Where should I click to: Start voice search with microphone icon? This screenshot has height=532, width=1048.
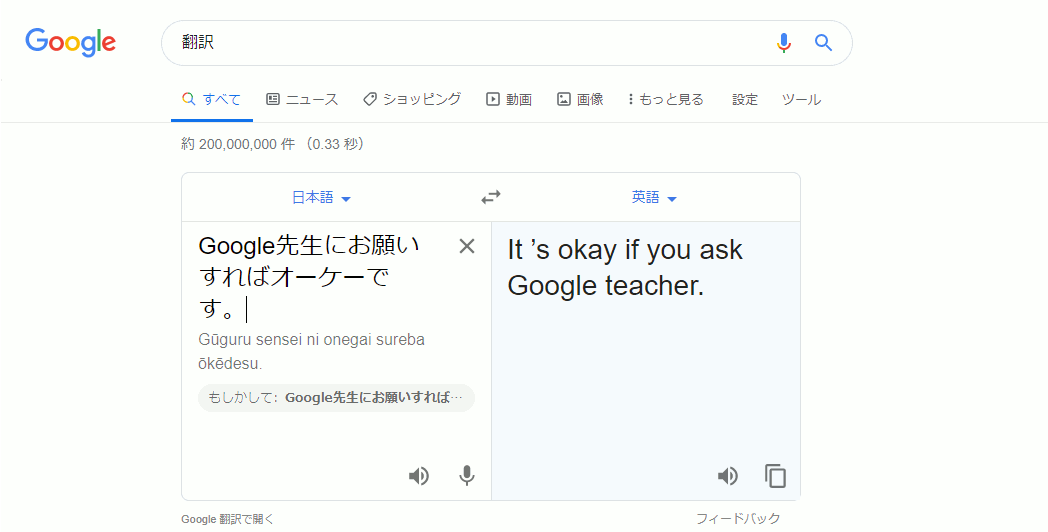coord(784,43)
